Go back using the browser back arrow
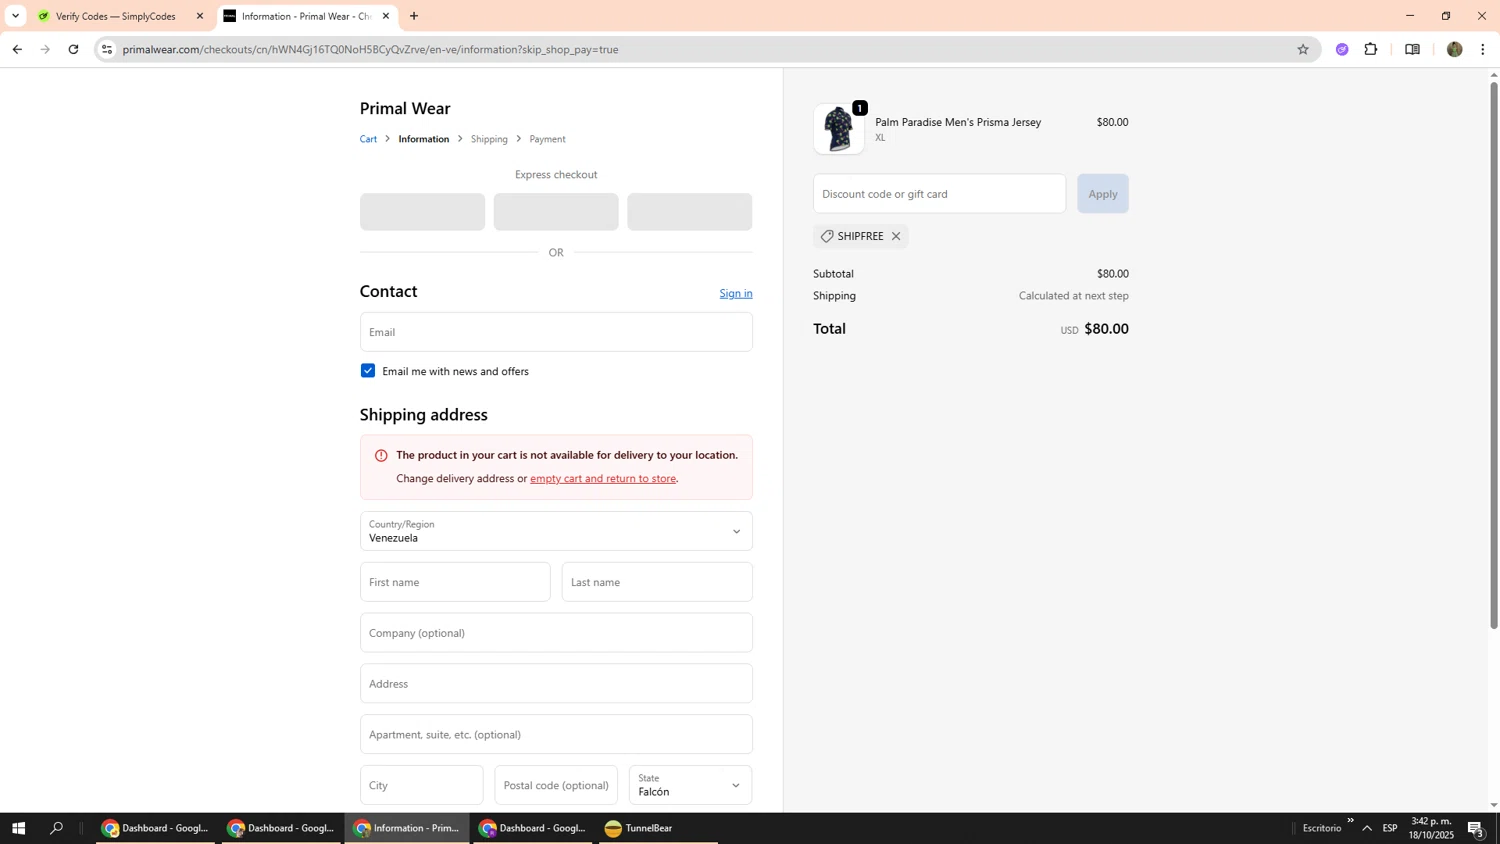This screenshot has height=844, width=1500. point(17,49)
